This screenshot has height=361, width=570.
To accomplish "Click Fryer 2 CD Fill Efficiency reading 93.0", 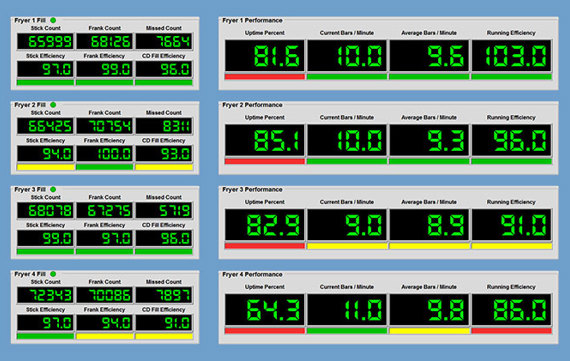I will tap(164, 154).
